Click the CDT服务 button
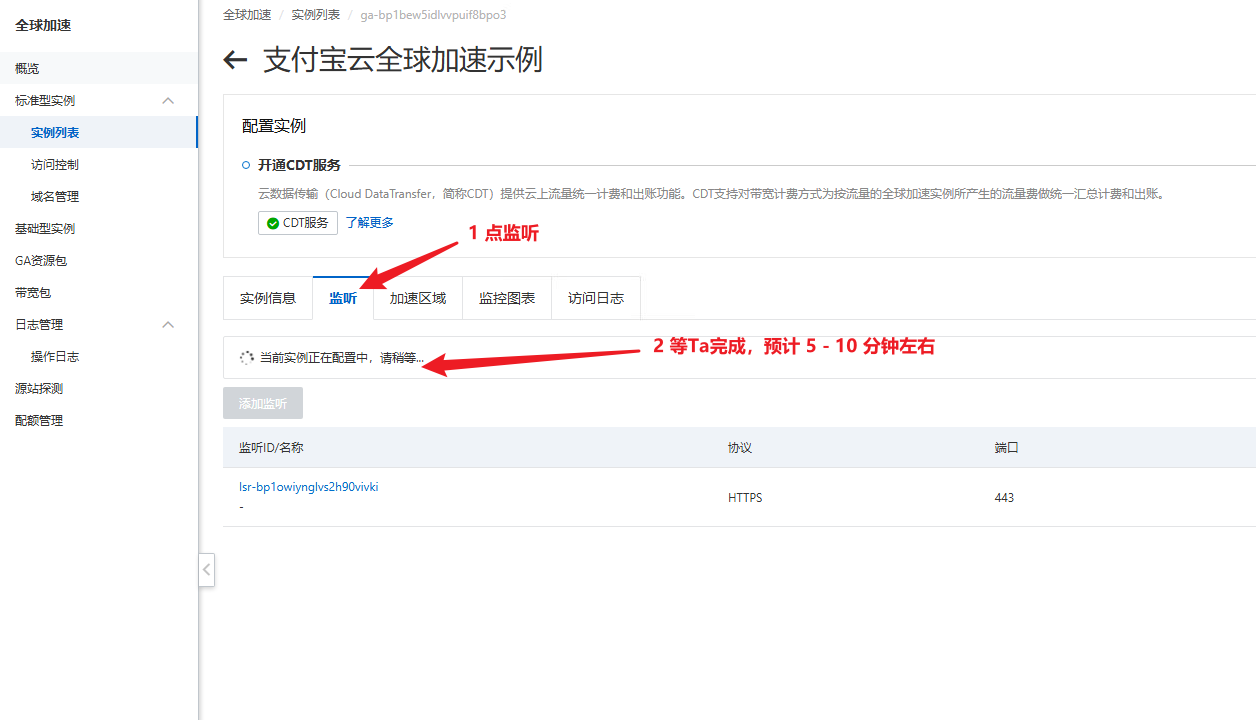 [298, 223]
